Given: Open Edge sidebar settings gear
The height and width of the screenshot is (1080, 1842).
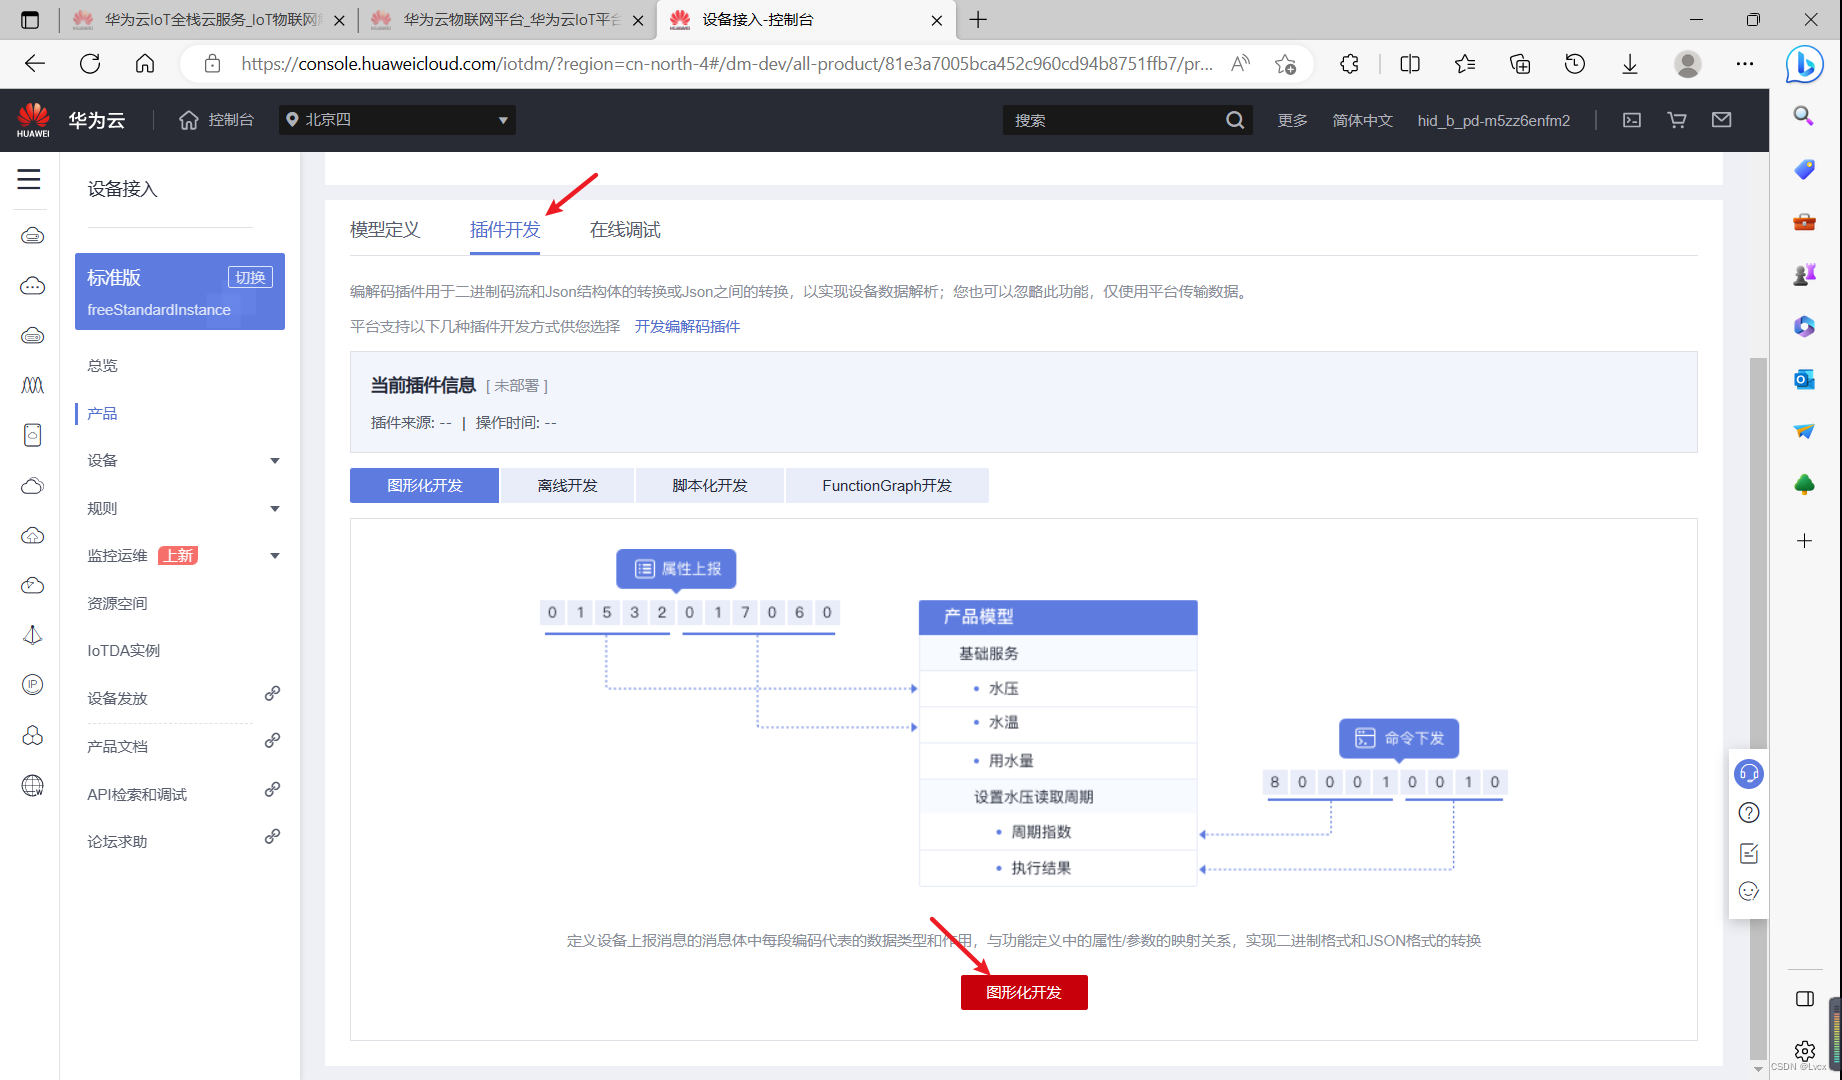Looking at the screenshot, I should click(1804, 1051).
